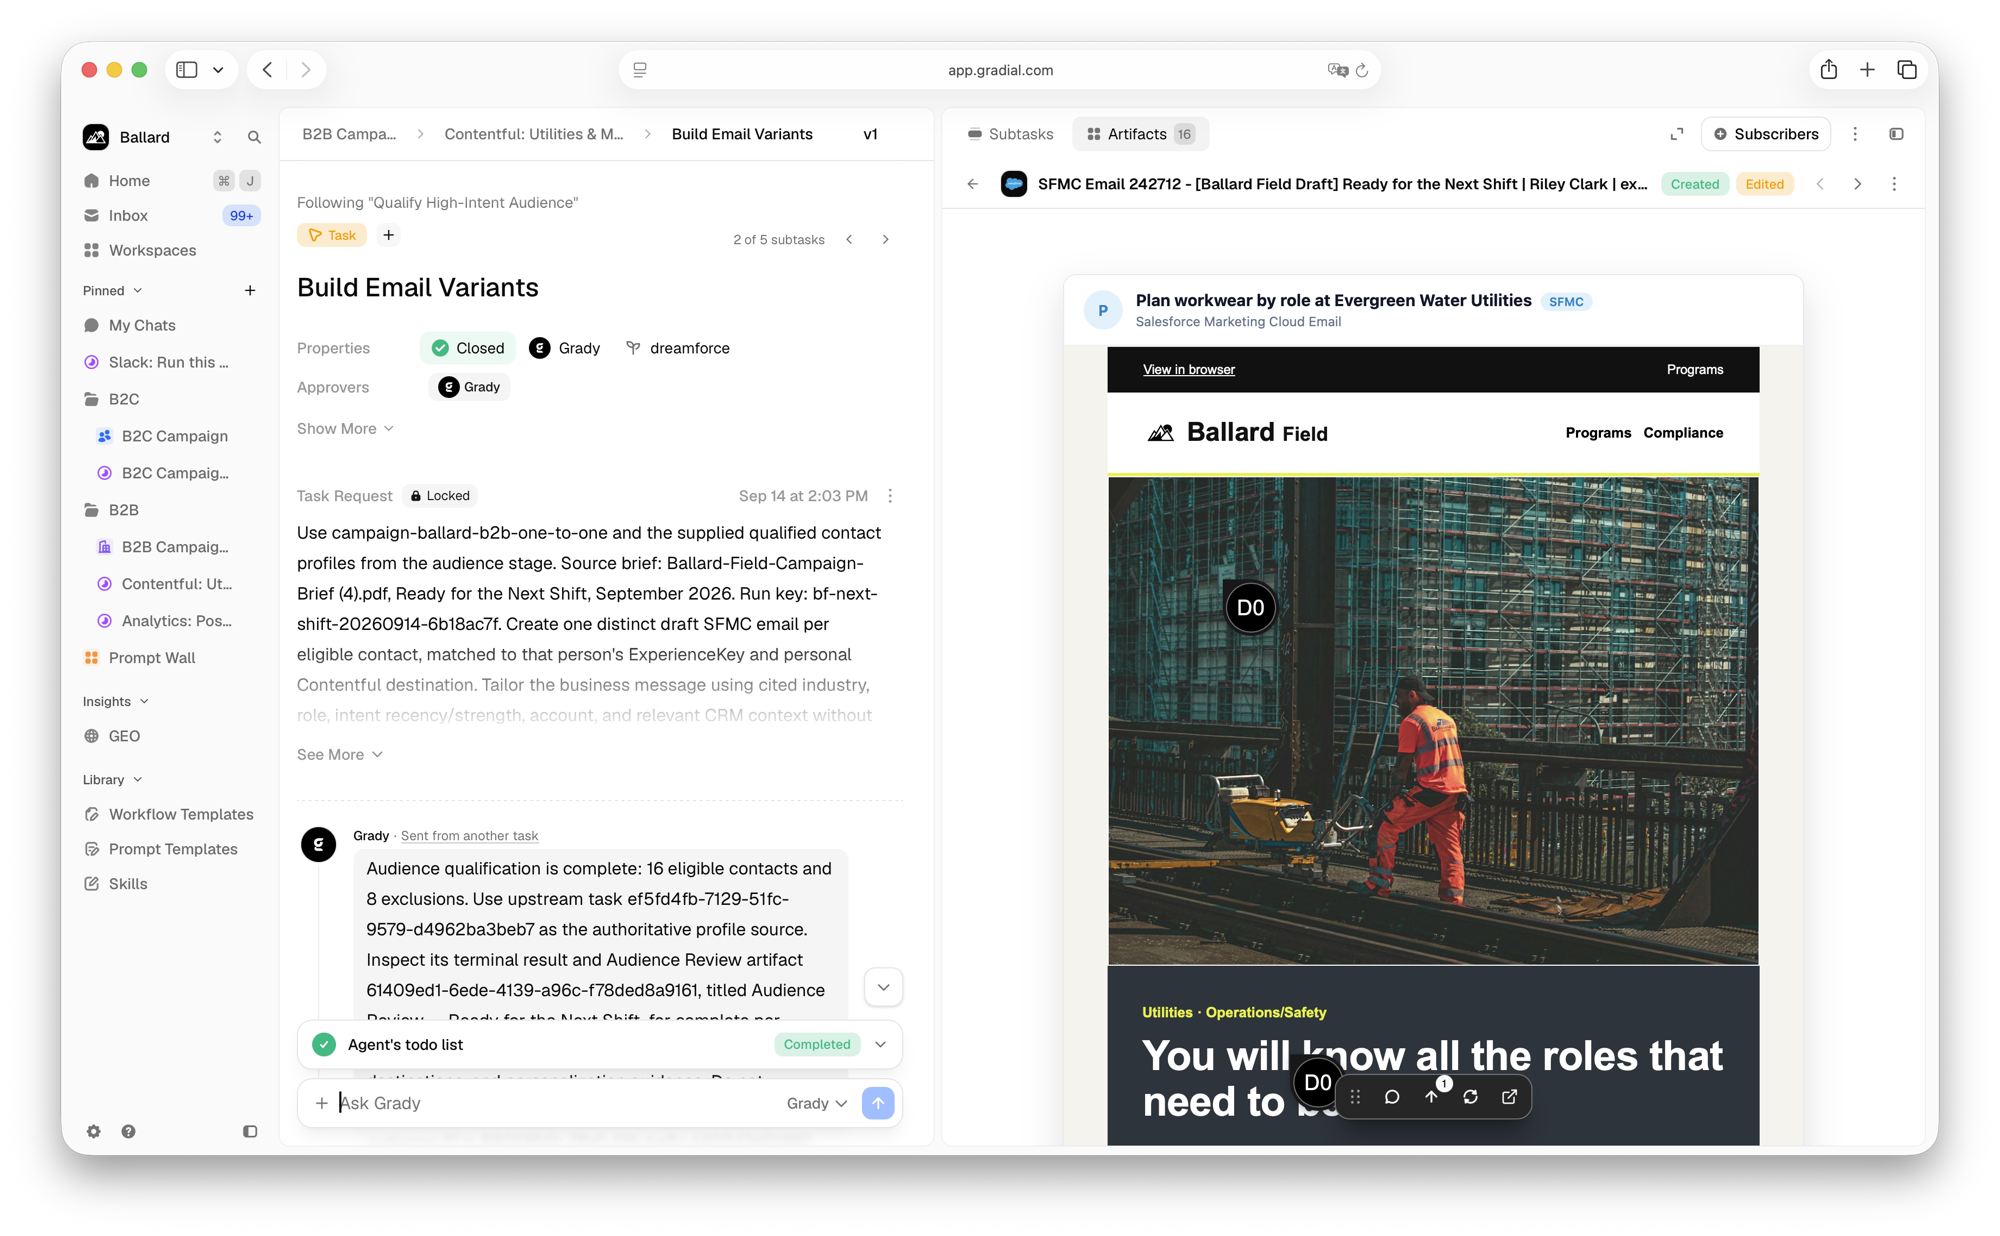The width and height of the screenshot is (2000, 1236).
Task: Open the Inbox in the sidebar
Action: 171,215
